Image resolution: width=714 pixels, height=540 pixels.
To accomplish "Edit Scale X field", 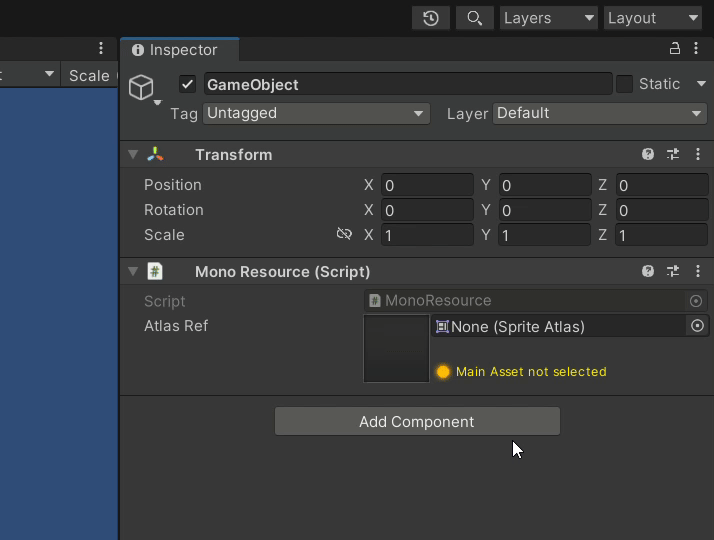I will point(427,235).
